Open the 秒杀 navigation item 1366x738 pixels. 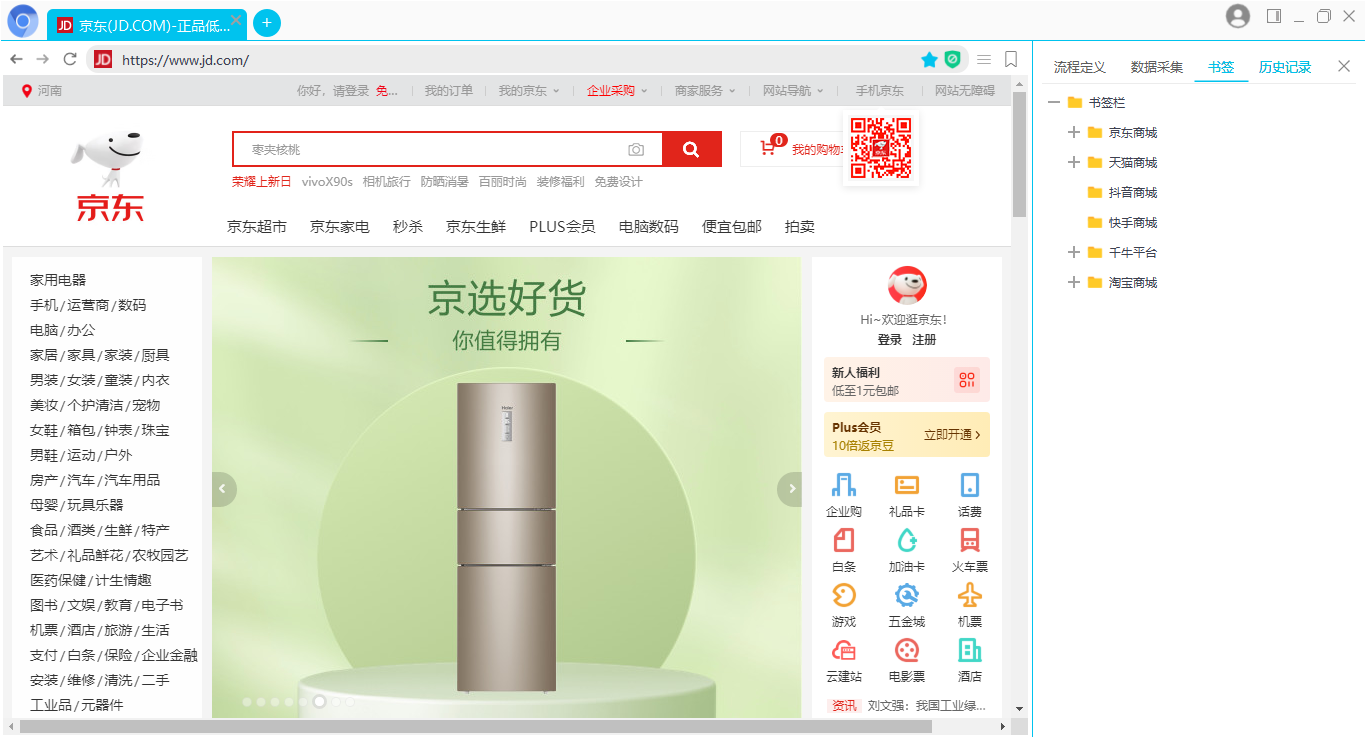pos(408,227)
